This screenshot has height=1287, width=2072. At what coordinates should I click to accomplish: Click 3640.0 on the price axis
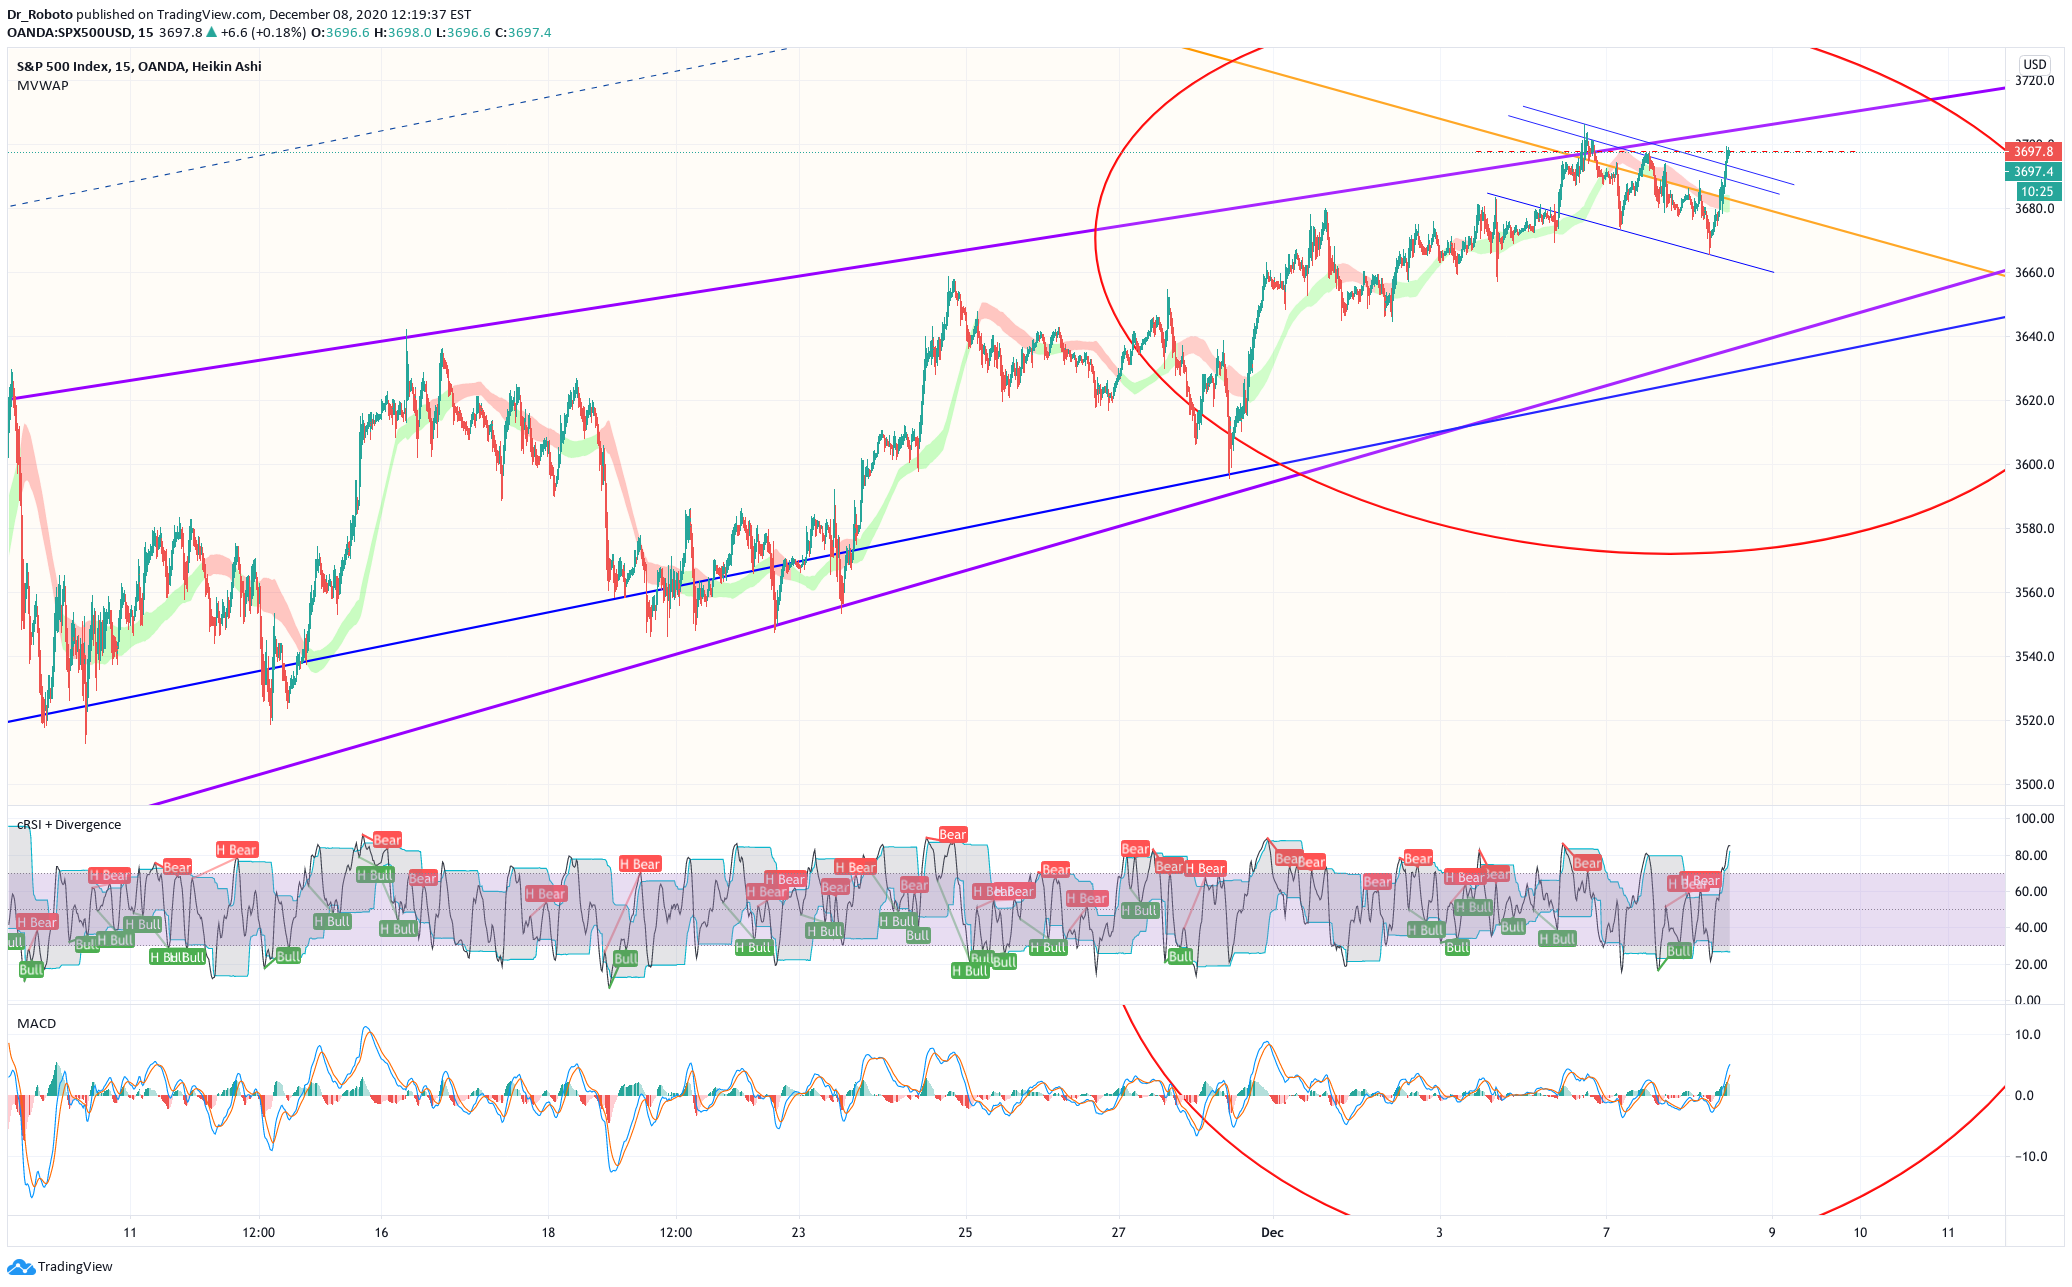(2034, 337)
